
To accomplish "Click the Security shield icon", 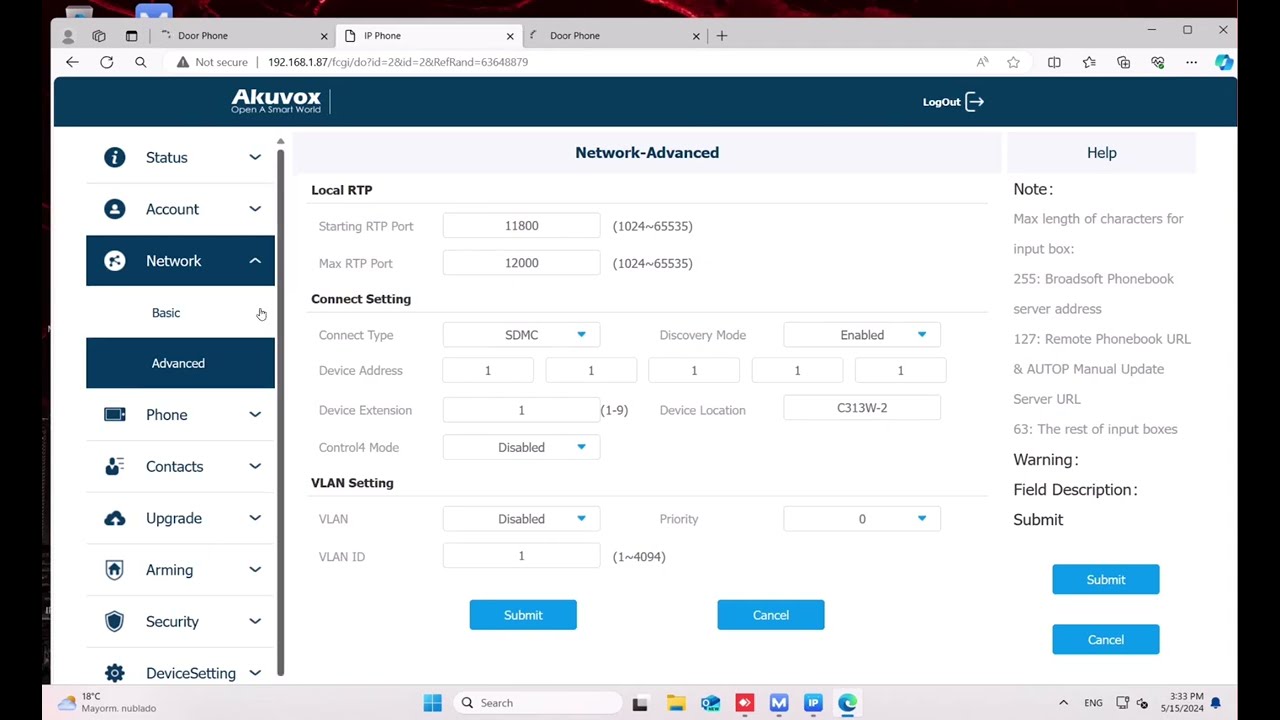I will click(115, 621).
